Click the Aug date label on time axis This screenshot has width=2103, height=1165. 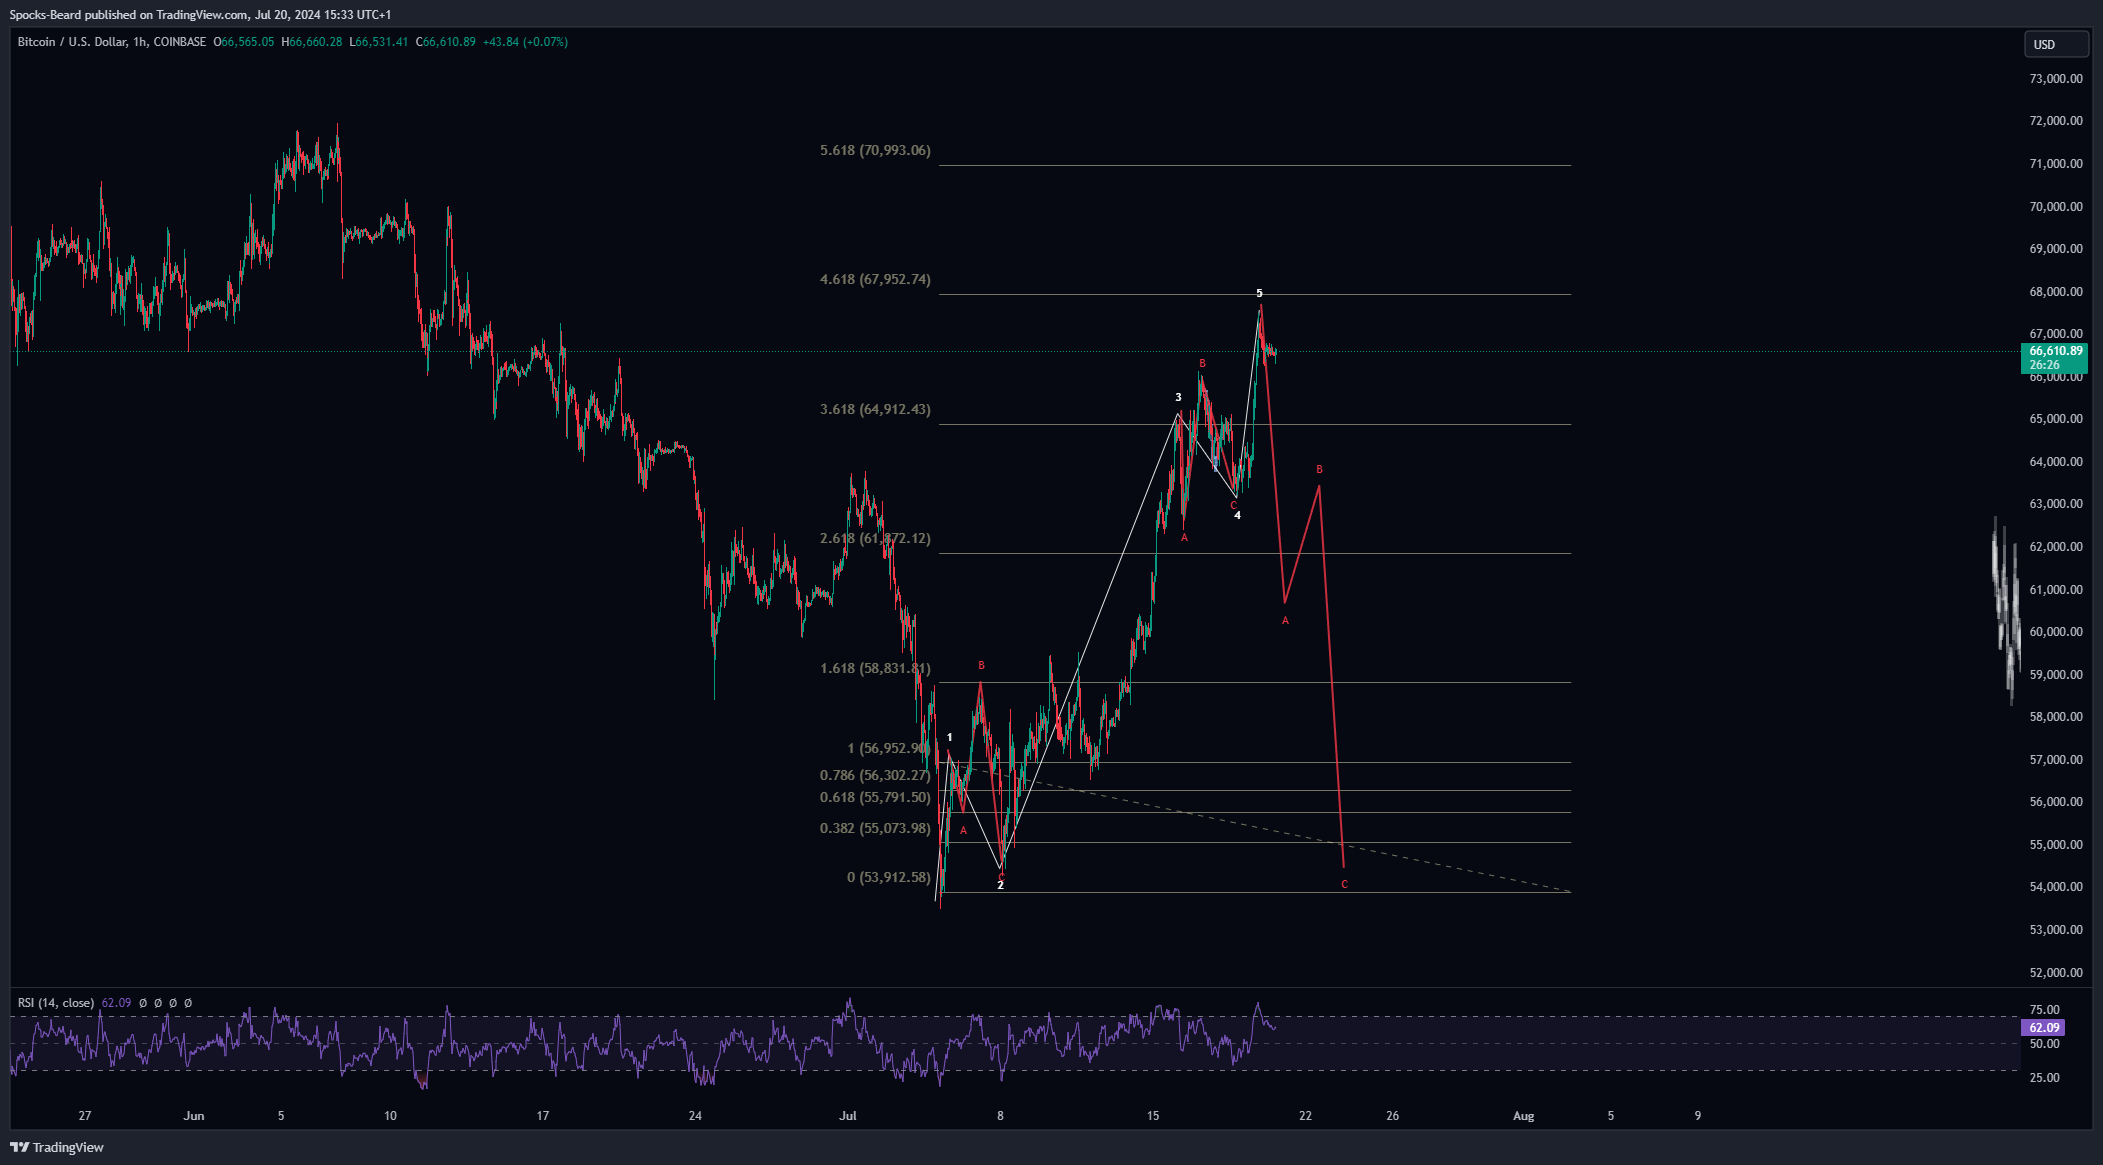coord(1523,1116)
